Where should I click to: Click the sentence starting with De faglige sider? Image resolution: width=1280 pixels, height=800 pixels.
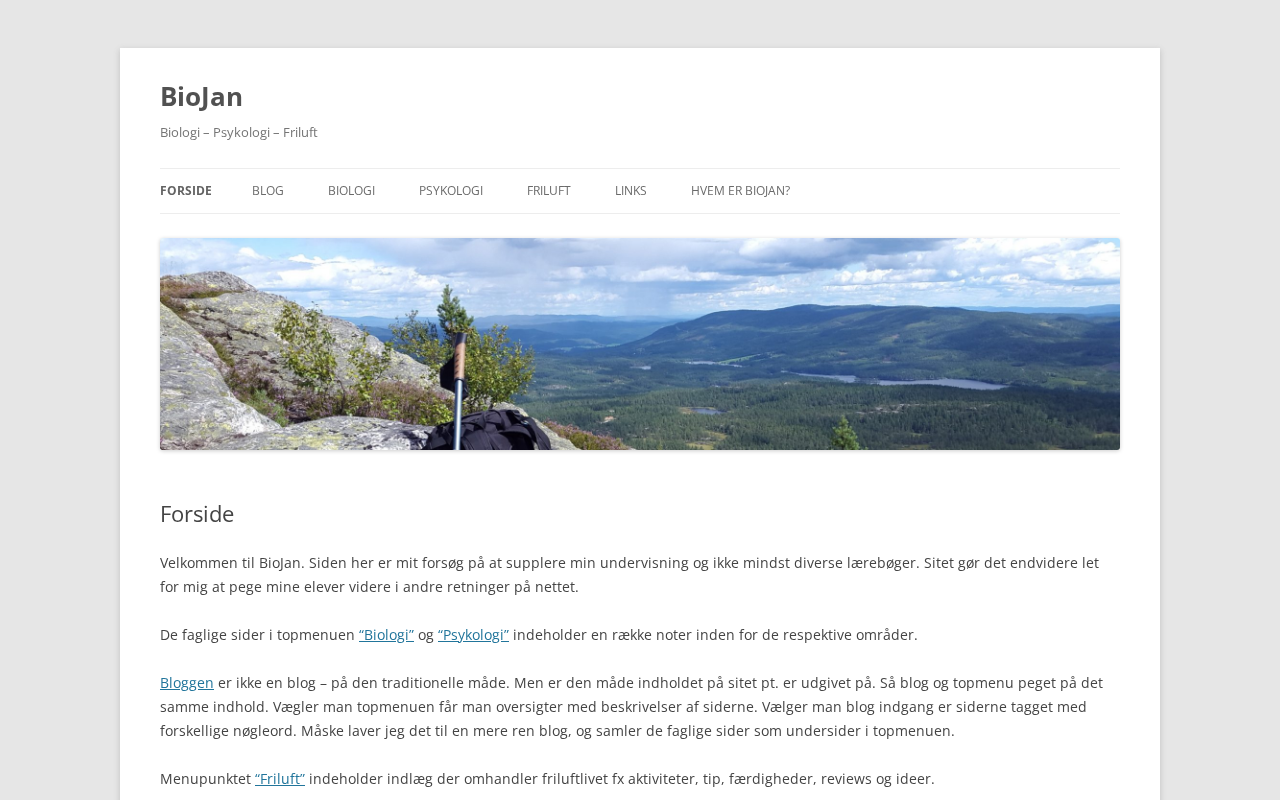tap(539, 635)
